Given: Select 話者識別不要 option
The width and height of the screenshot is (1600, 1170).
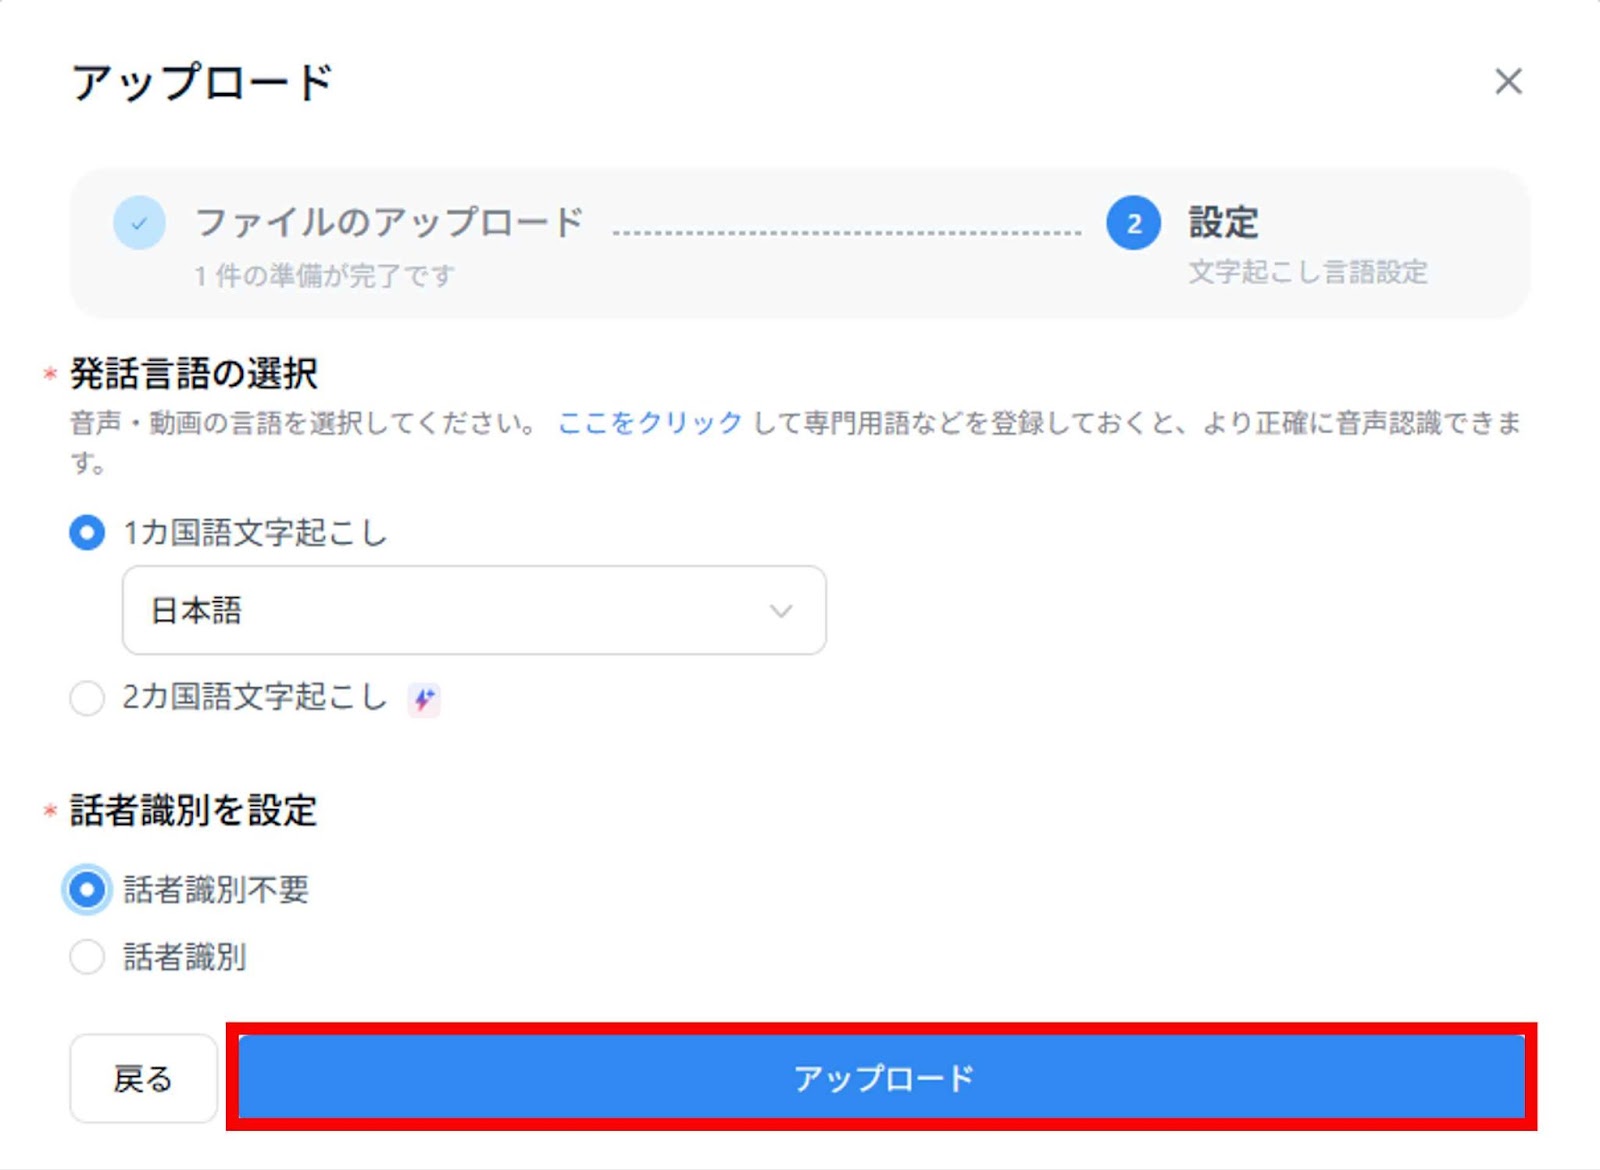Looking at the screenshot, I should pyautogui.click(x=87, y=888).
